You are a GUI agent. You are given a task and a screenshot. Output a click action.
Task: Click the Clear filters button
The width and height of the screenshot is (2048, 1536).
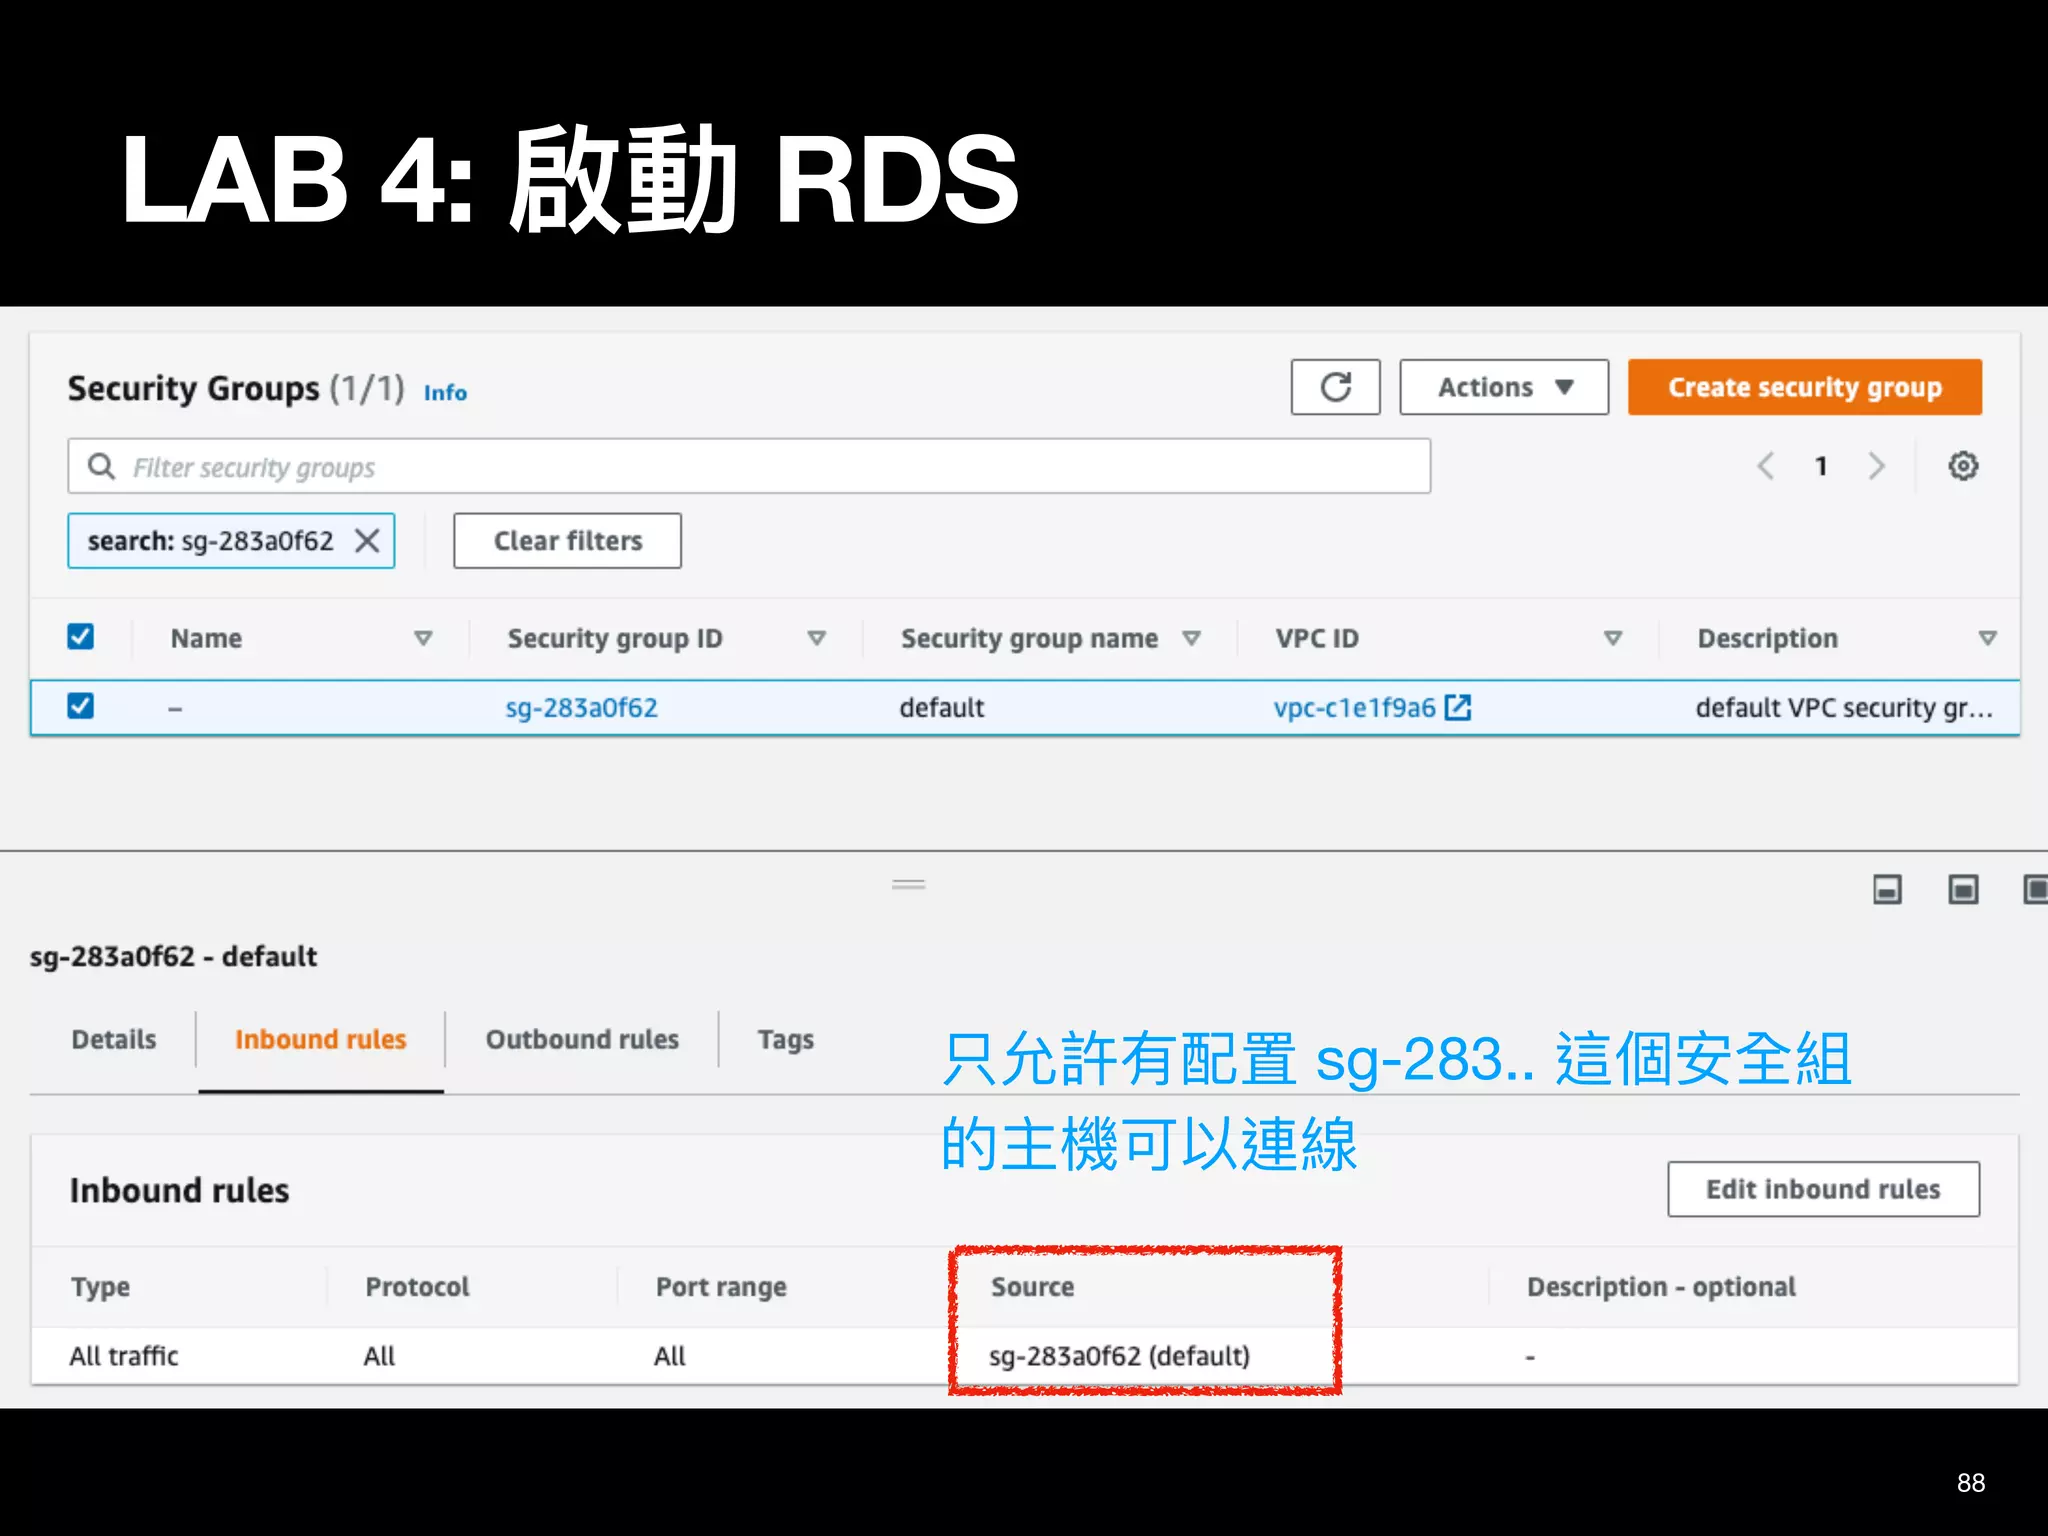[567, 541]
